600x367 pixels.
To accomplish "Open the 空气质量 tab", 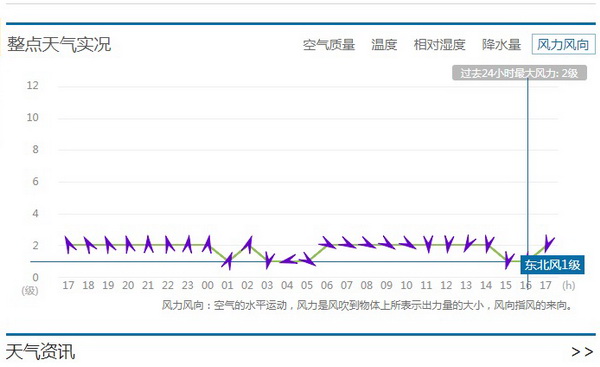I will coord(329,45).
